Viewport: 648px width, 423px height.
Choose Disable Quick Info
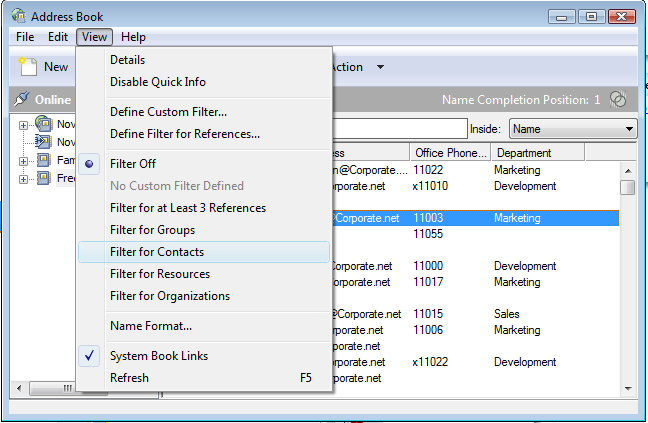click(x=204, y=82)
